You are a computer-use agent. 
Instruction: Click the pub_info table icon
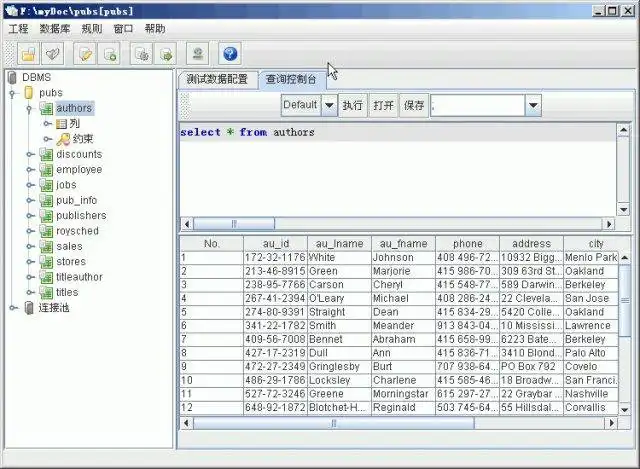pyautogui.click(x=46, y=200)
